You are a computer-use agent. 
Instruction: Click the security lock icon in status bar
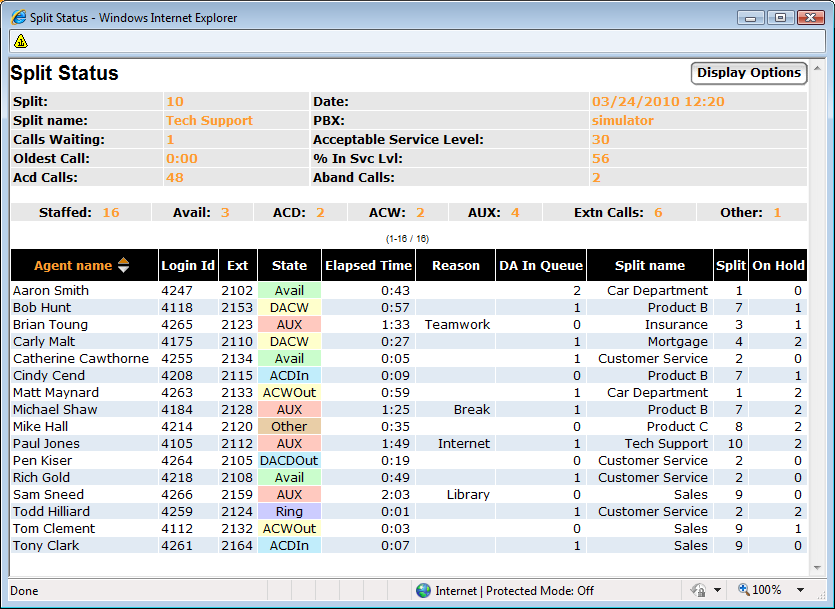pyautogui.click(x=698, y=590)
